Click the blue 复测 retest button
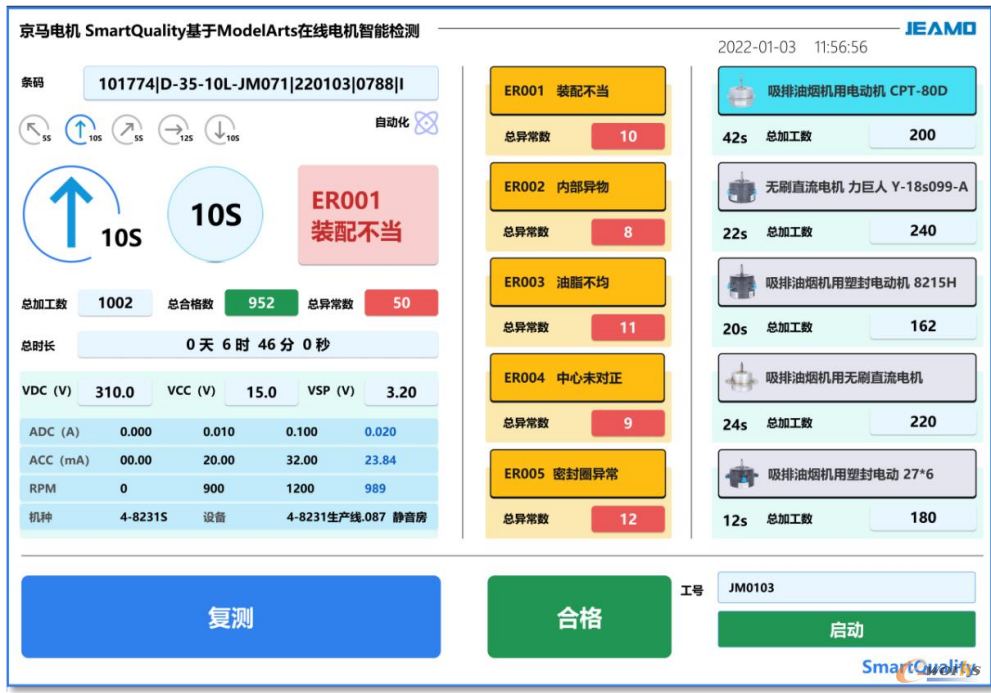Image resolution: width=991 pixels, height=693 pixels. click(x=231, y=617)
